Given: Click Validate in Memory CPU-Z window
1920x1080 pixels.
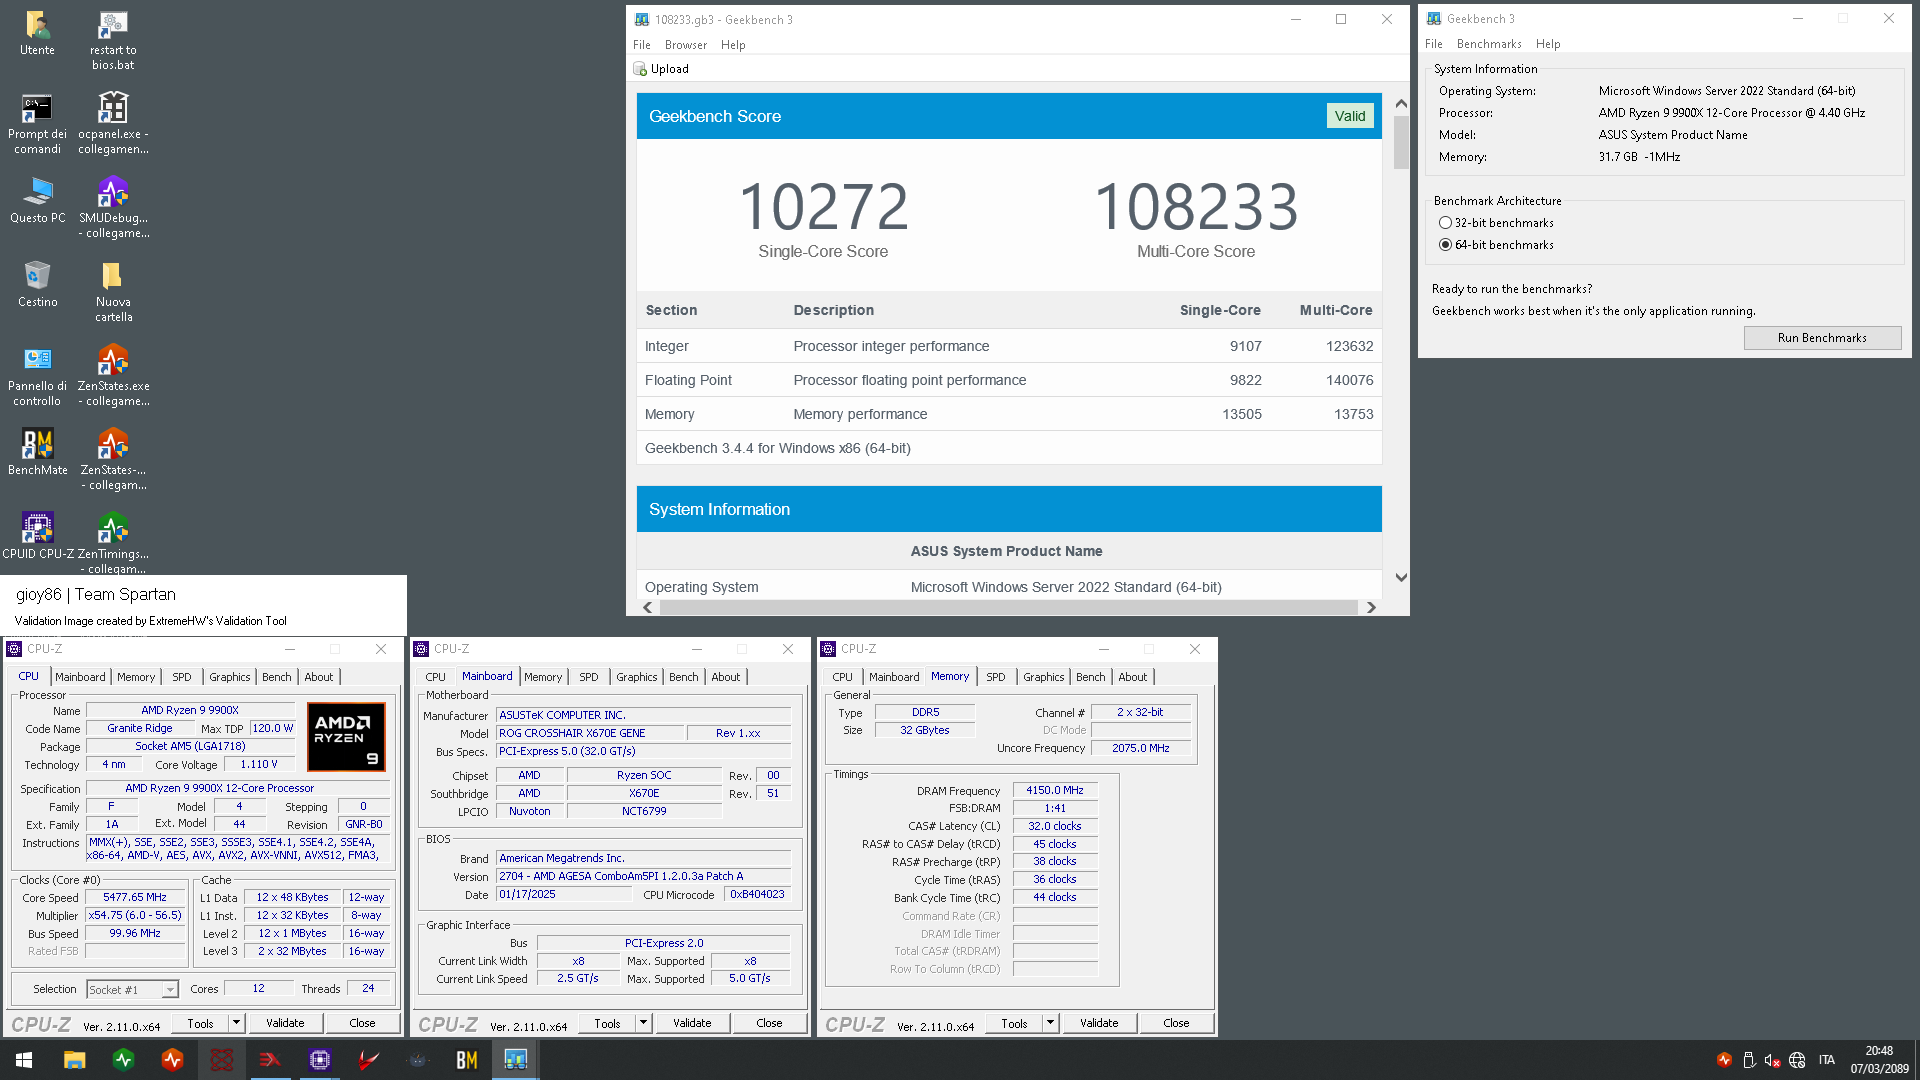Looking at the screenshot, I should pos(1099,1023).
